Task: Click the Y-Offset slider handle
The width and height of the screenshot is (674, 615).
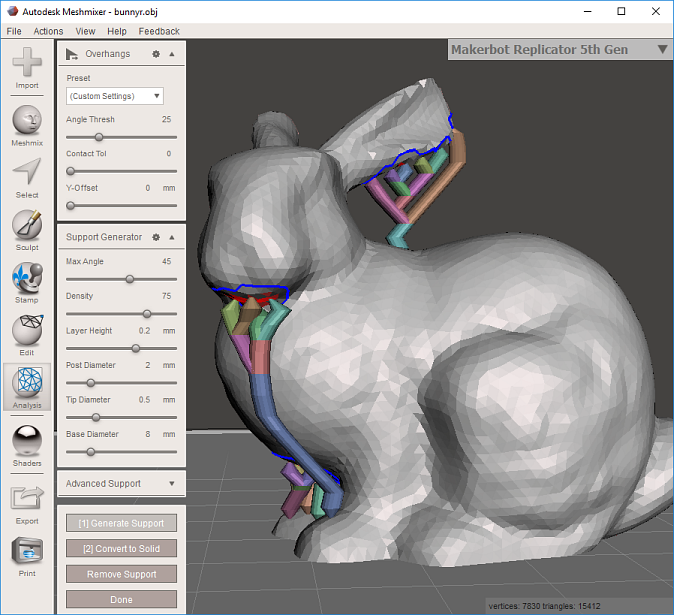Action: [x=71, y=205]
